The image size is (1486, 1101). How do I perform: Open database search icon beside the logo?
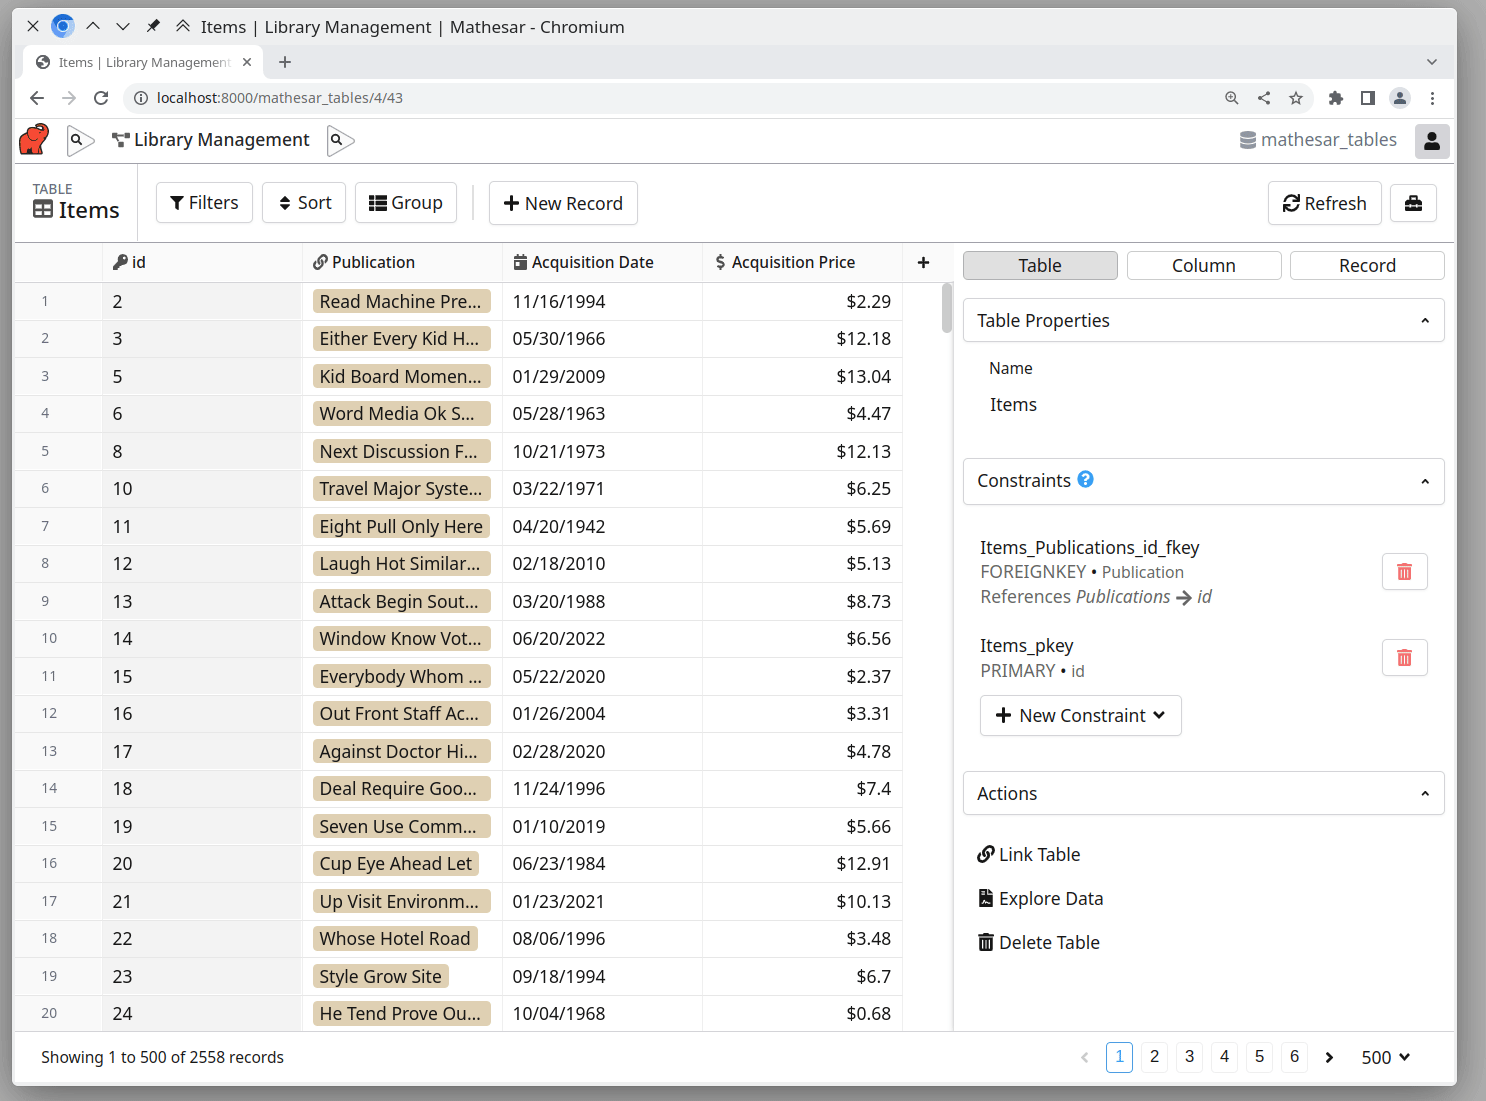coord(80,140)
